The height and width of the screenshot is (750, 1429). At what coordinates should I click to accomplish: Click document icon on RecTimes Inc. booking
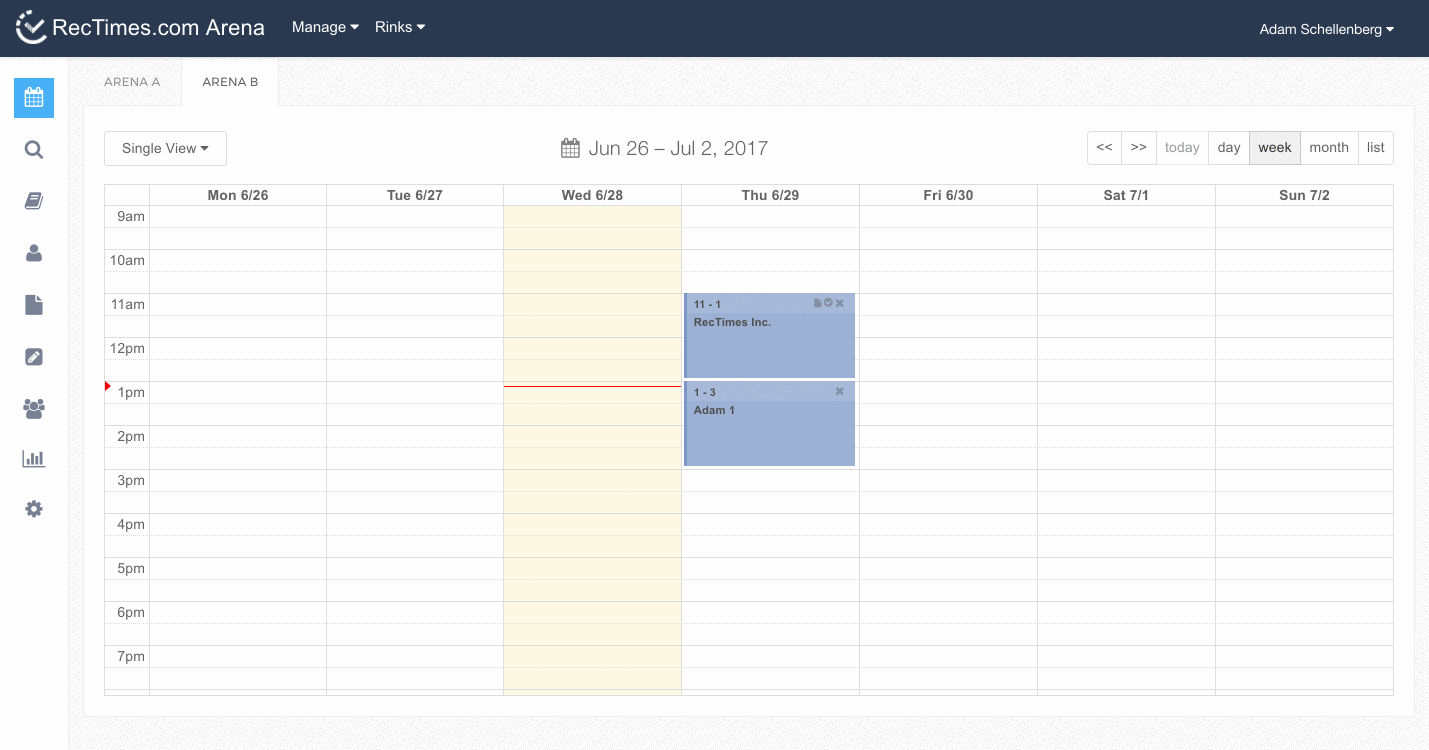[818, 303]
